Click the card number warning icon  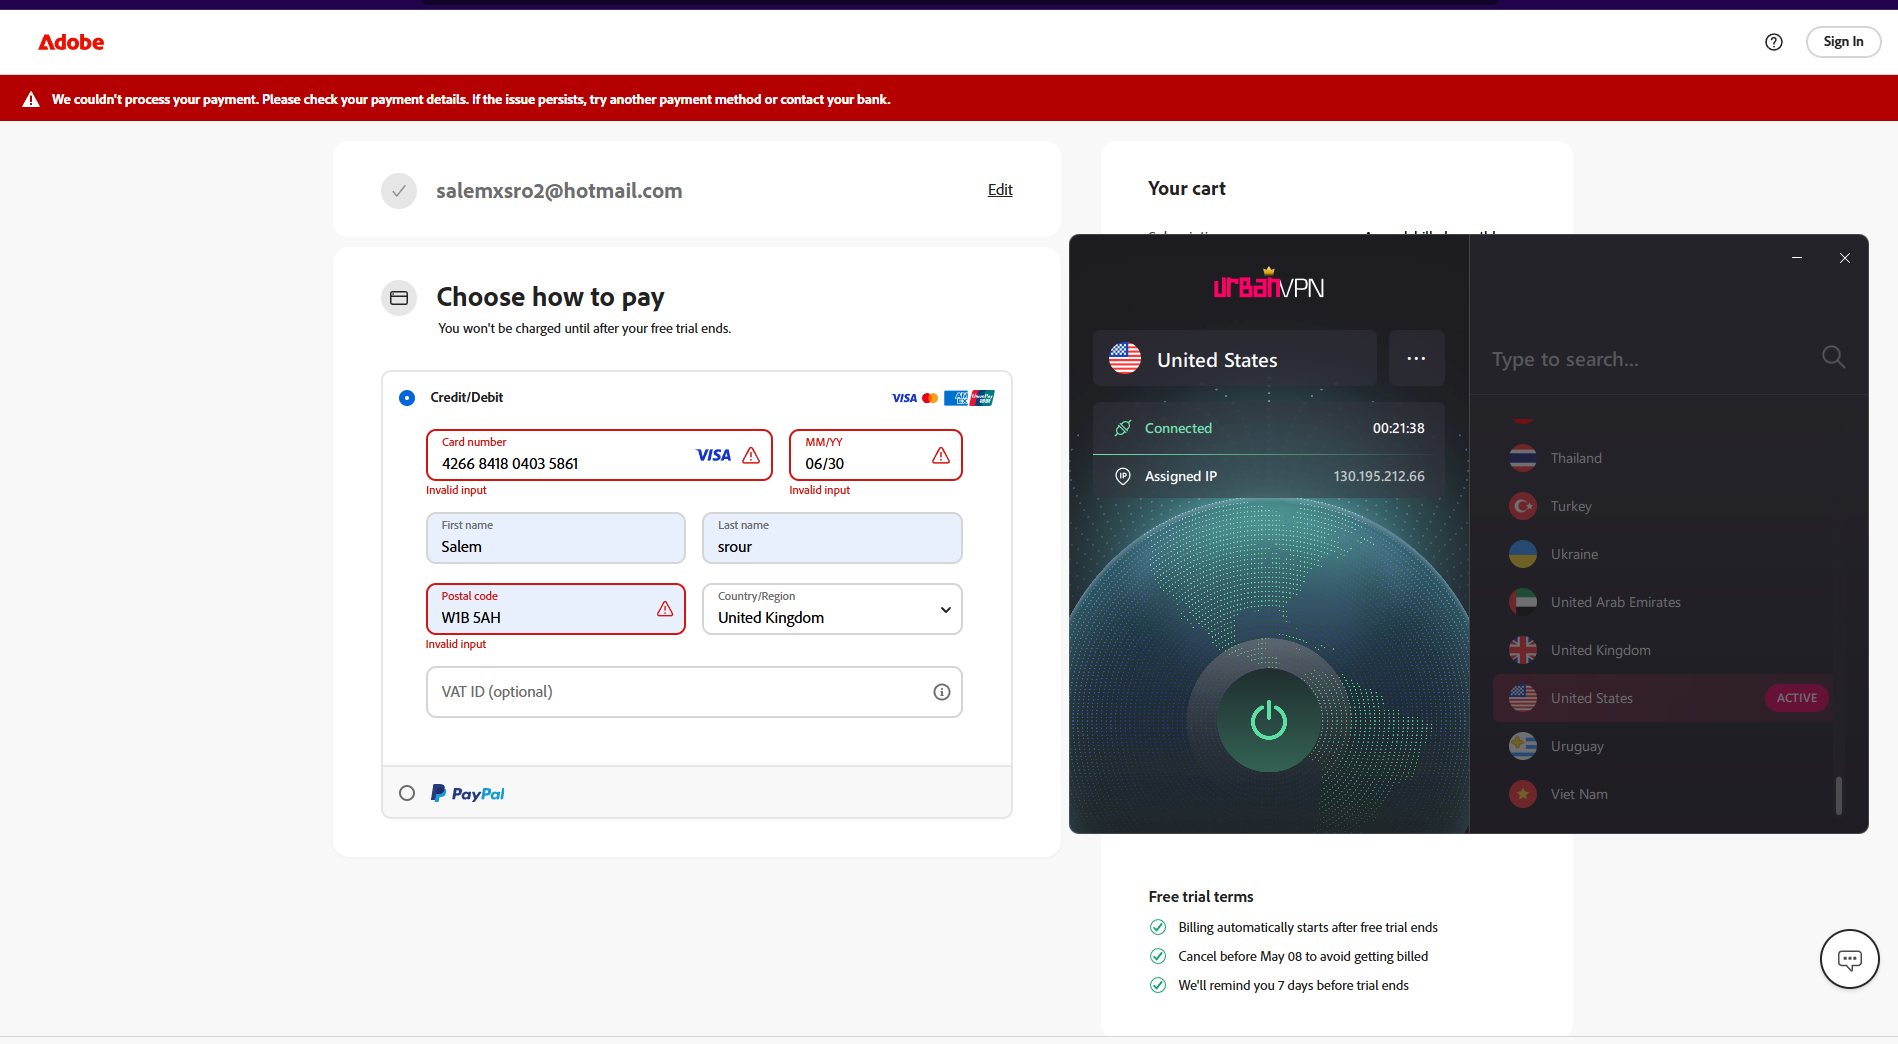[751, 456]
